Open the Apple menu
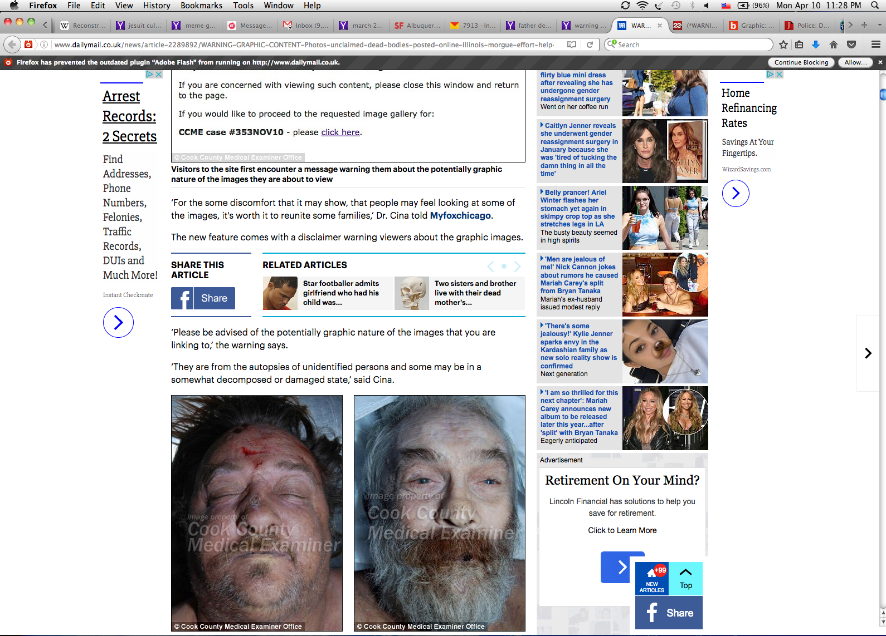The width and height of the screenshot is (886, 636). pos(14,6)
